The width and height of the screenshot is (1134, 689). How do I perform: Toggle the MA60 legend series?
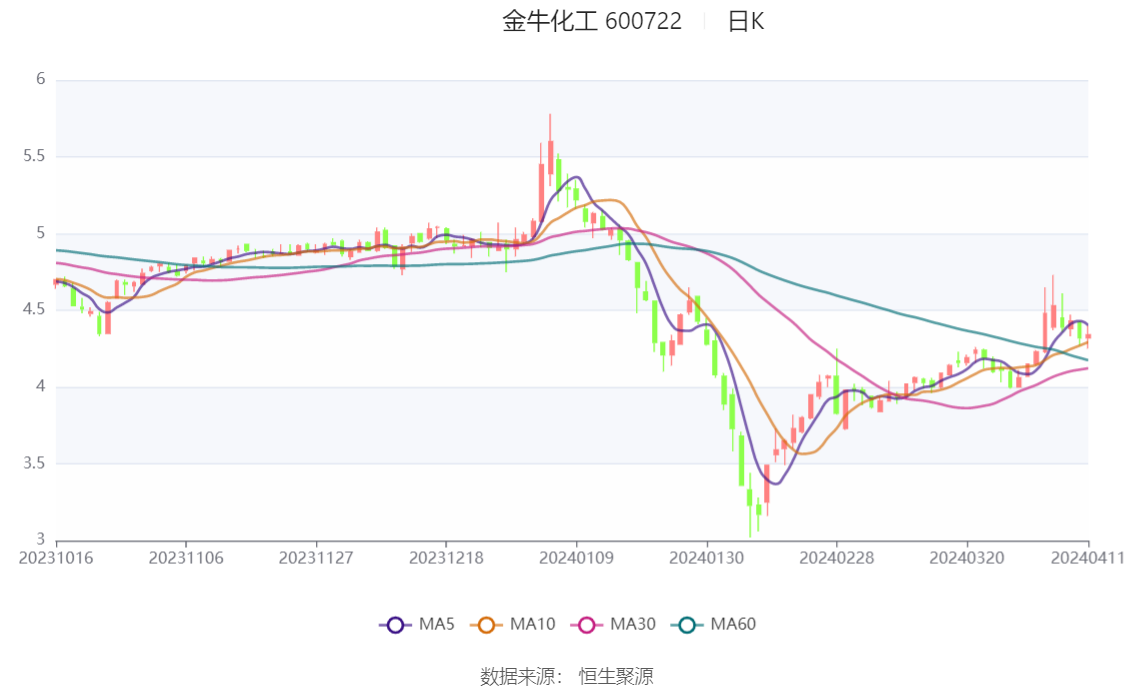tap(714, 625)
